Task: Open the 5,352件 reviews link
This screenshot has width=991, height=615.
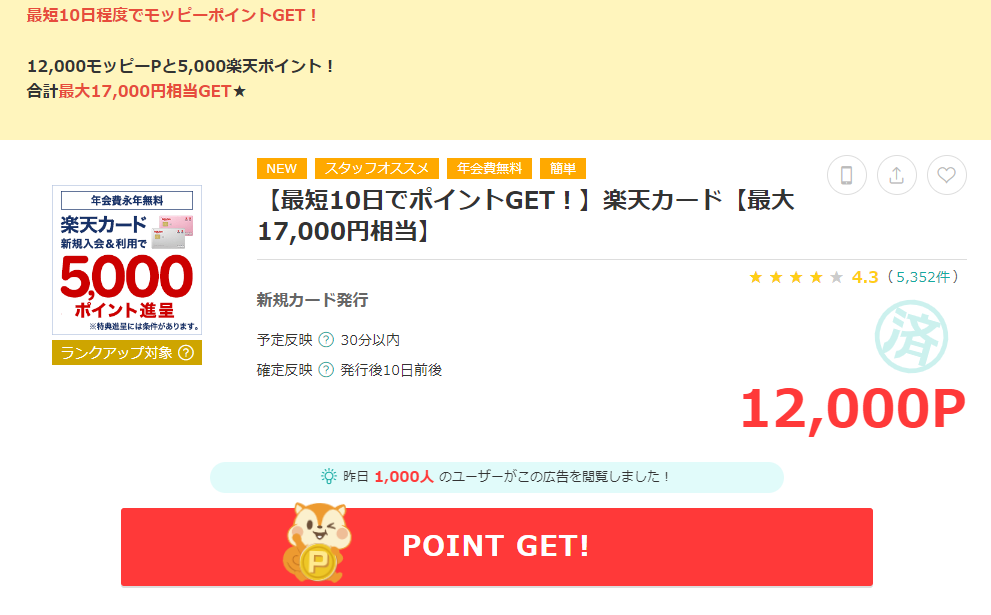Action: pyautogui.click(x=923, y=277)
